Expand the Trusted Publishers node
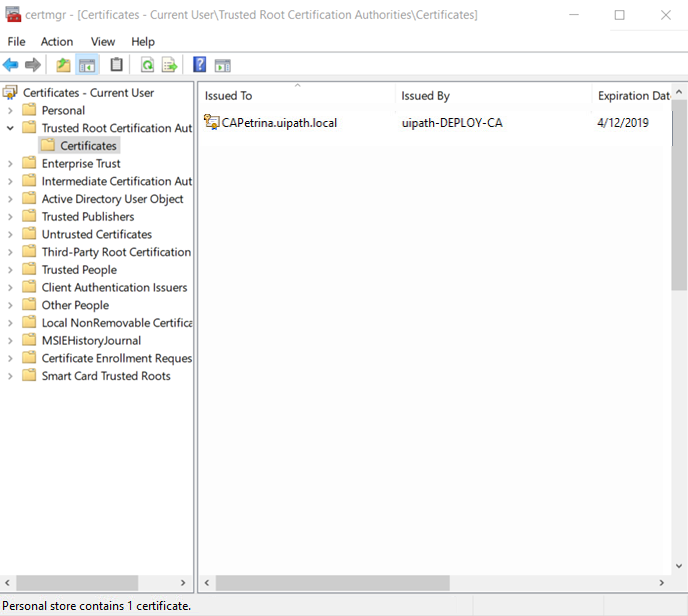 (x=10, y=217)
